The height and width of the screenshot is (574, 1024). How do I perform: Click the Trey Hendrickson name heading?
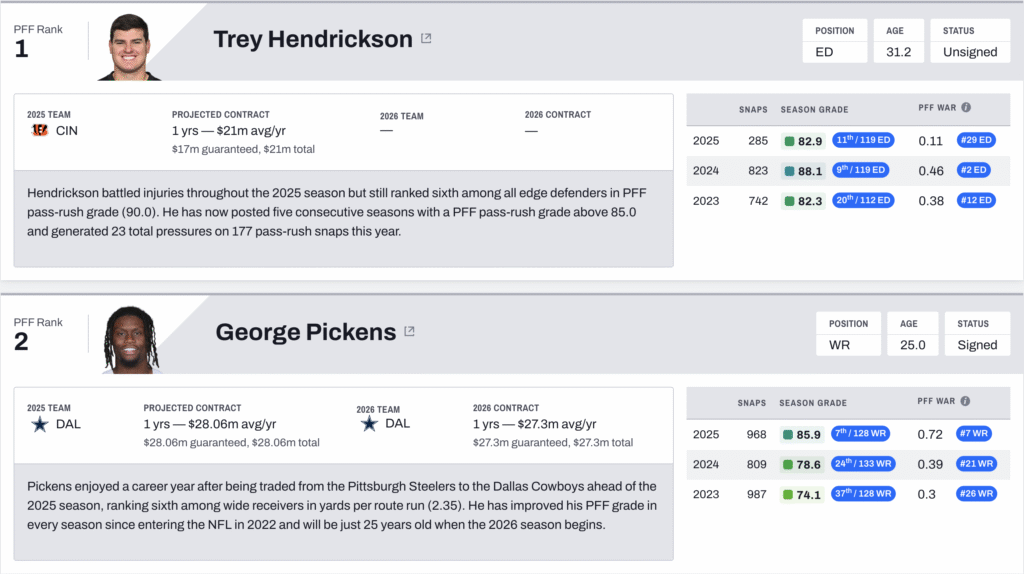tap(312, 39)
